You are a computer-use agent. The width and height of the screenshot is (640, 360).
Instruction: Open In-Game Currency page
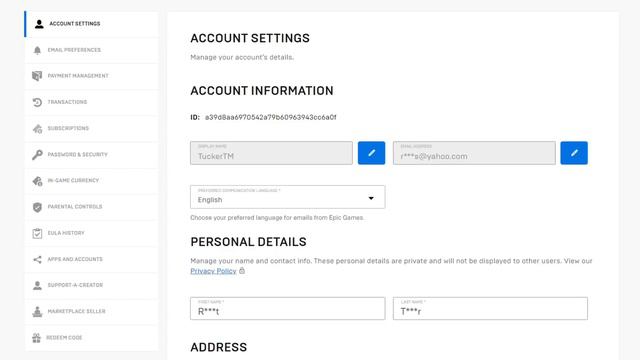91,181
